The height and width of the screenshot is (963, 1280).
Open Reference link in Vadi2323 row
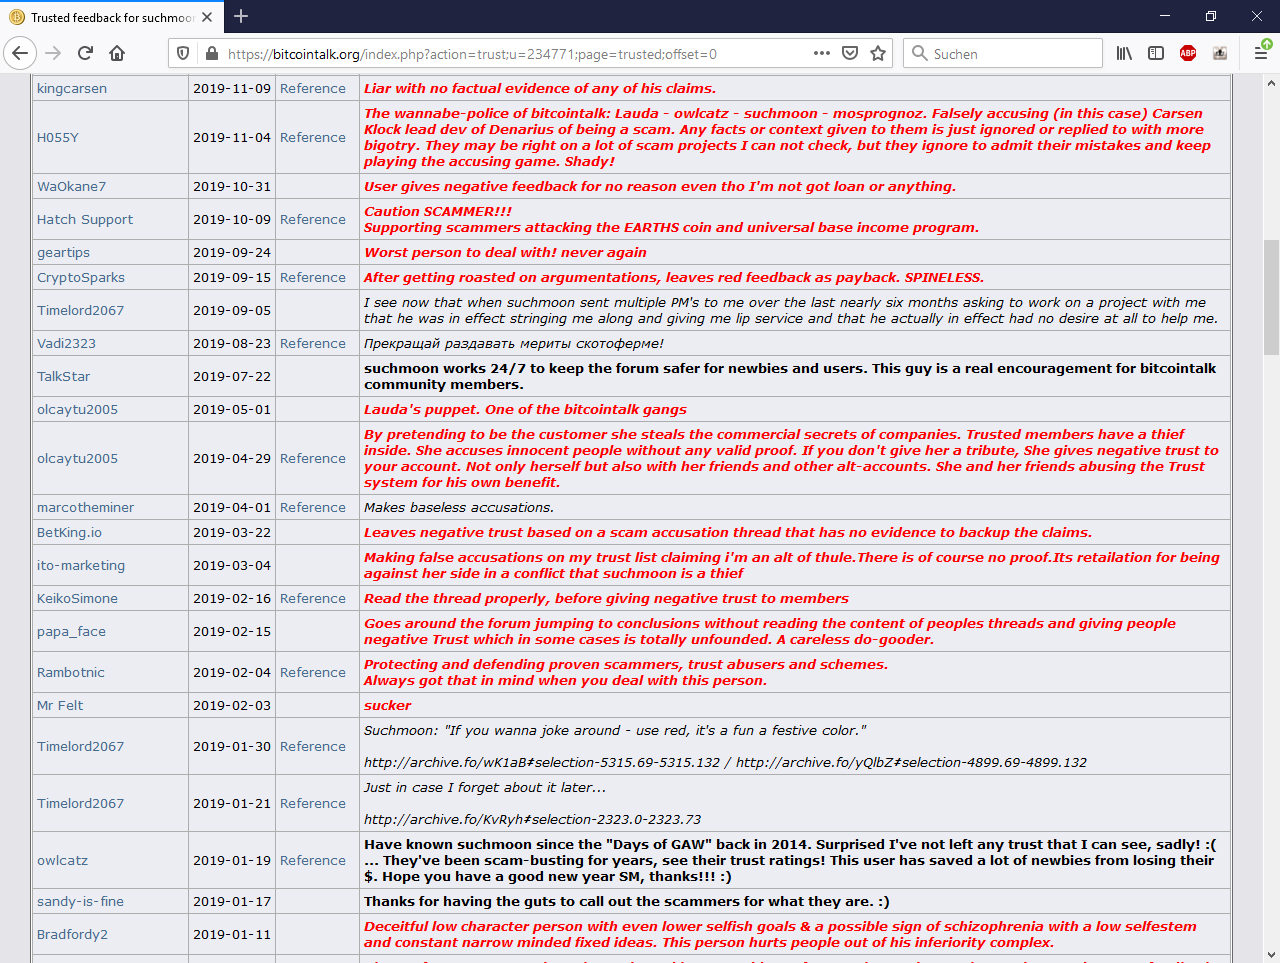[313, 343]
